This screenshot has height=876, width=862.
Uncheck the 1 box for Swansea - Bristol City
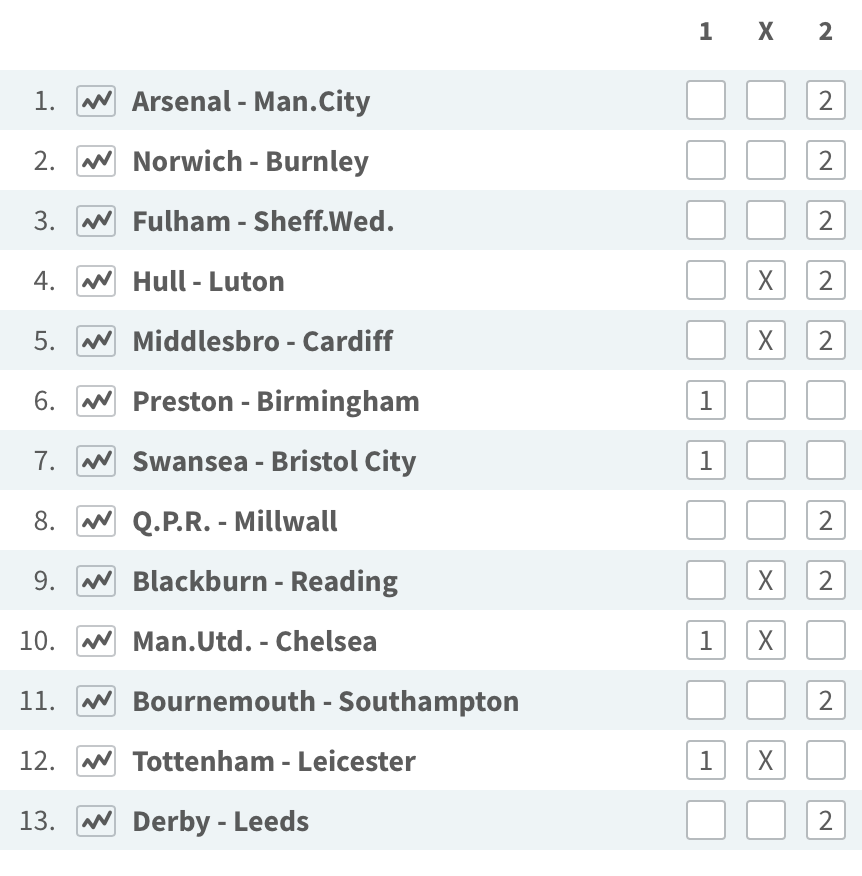706,460
